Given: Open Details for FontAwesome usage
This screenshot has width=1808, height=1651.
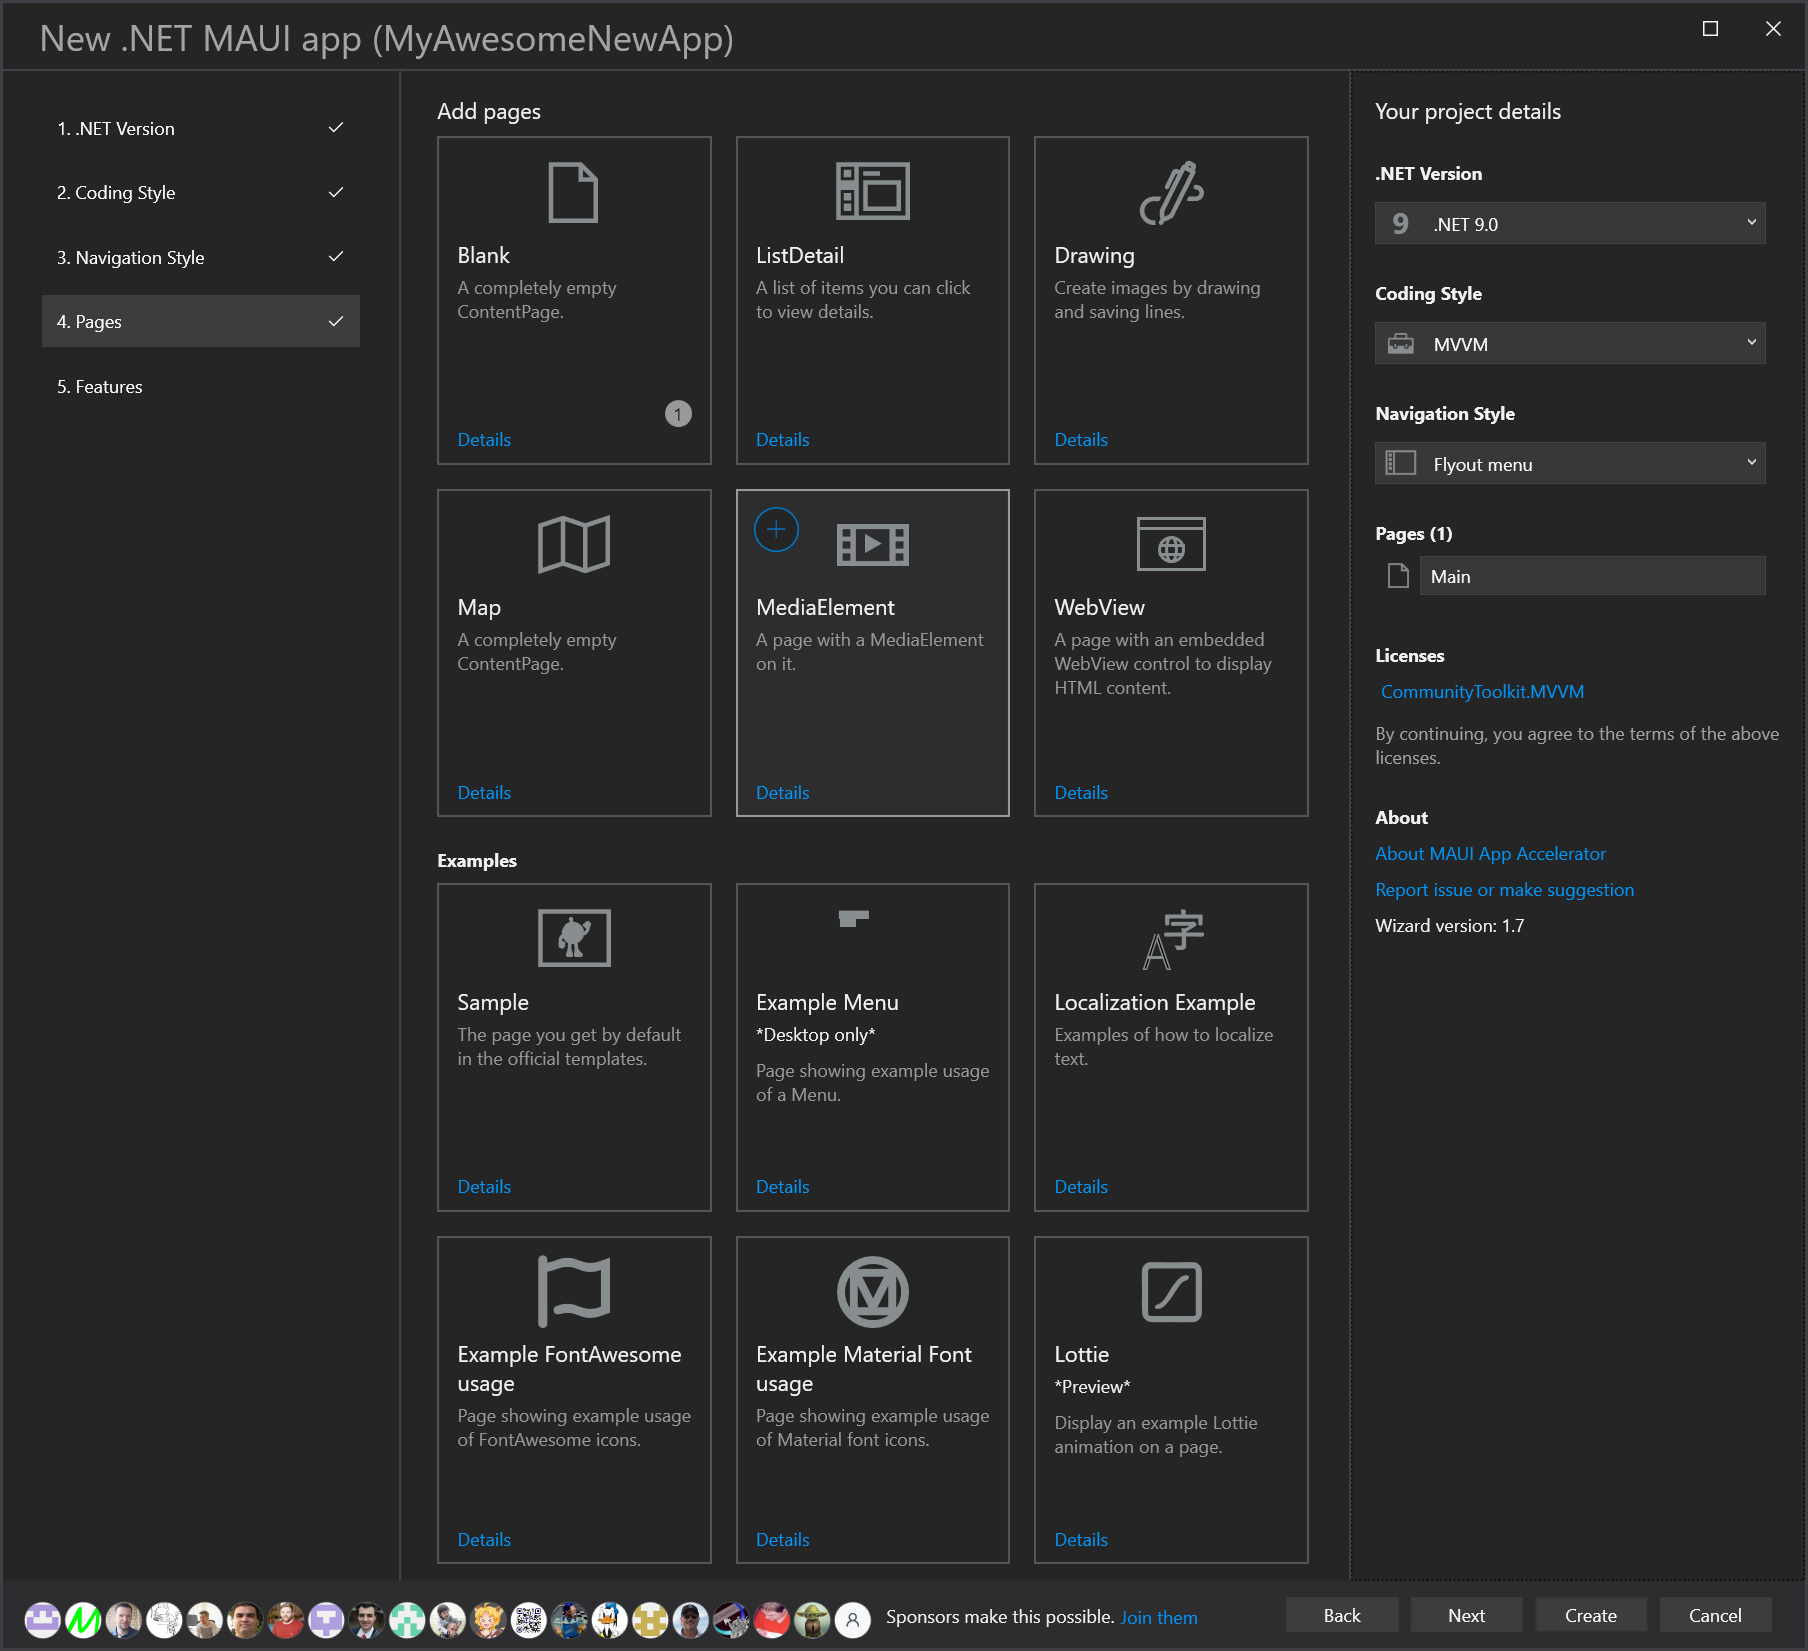Looking at the screenshot, I should pyautogui.click(x=484, y=1539).
